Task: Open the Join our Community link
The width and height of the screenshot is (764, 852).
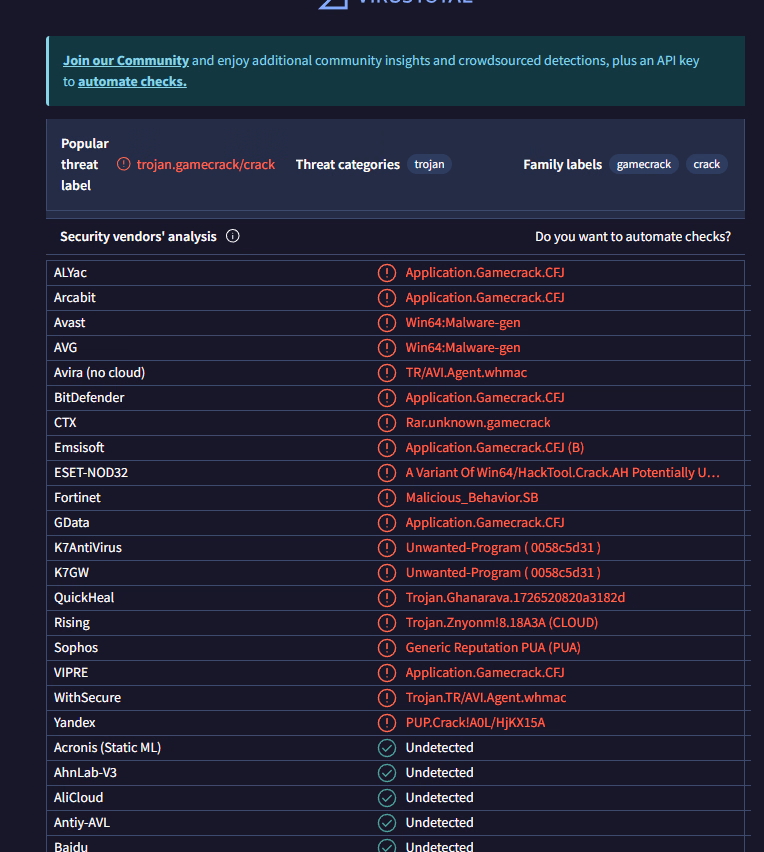Action: point(126,60)
